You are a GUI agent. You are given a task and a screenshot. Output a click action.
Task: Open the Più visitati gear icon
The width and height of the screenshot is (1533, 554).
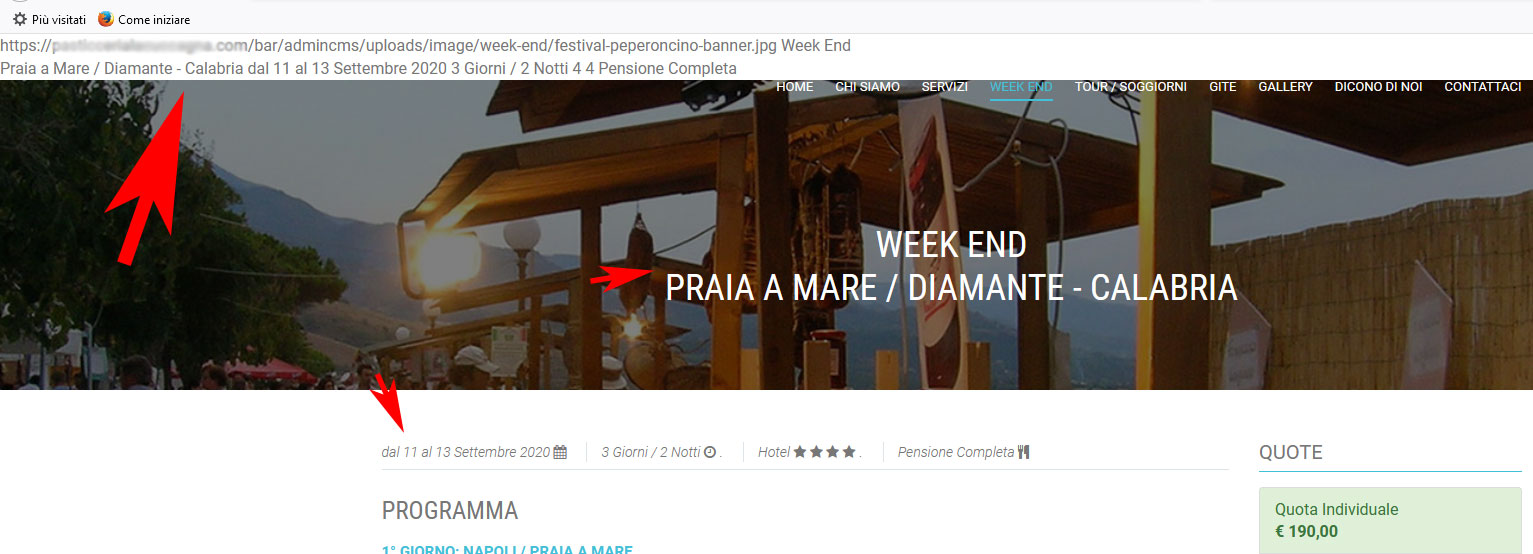20,19
